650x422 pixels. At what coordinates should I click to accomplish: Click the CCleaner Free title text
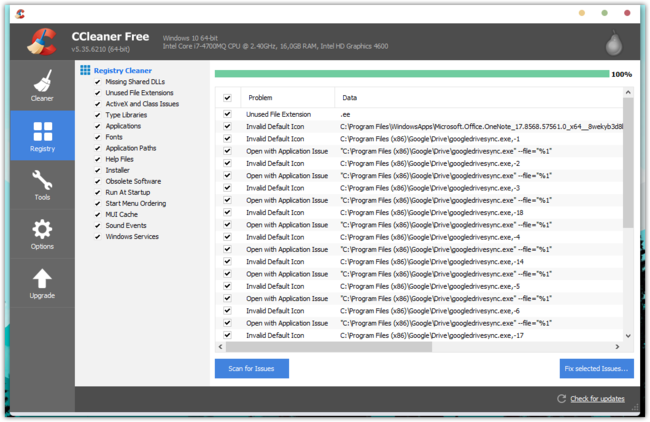coord(110,36)
